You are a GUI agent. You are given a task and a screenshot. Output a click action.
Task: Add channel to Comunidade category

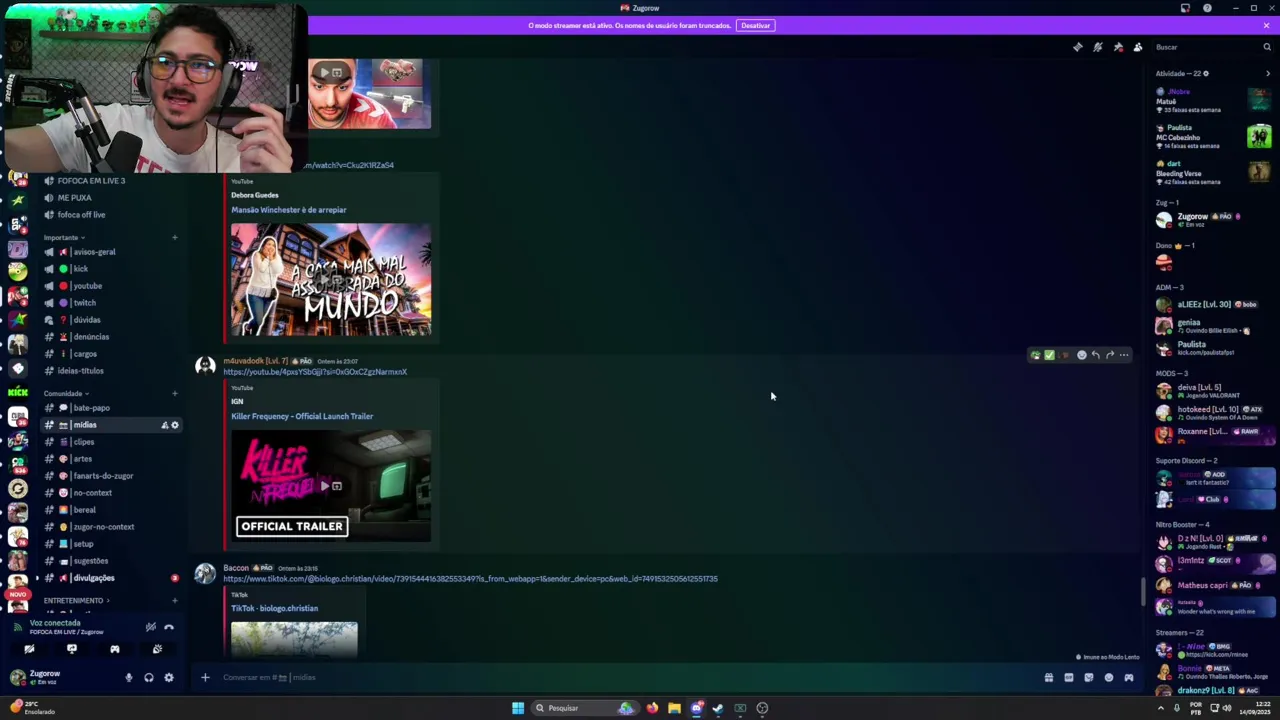[174, 394]
